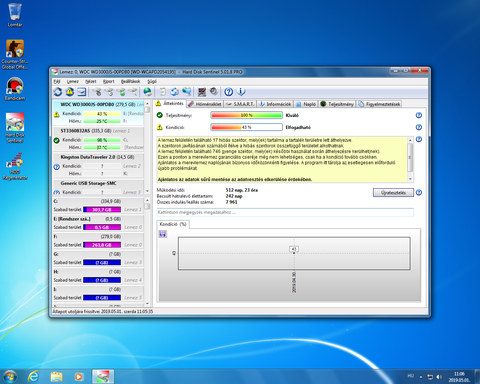Switch to the Hőmérséklet tab
This screenshot has width=480, height=384.
tap(205, 104)
